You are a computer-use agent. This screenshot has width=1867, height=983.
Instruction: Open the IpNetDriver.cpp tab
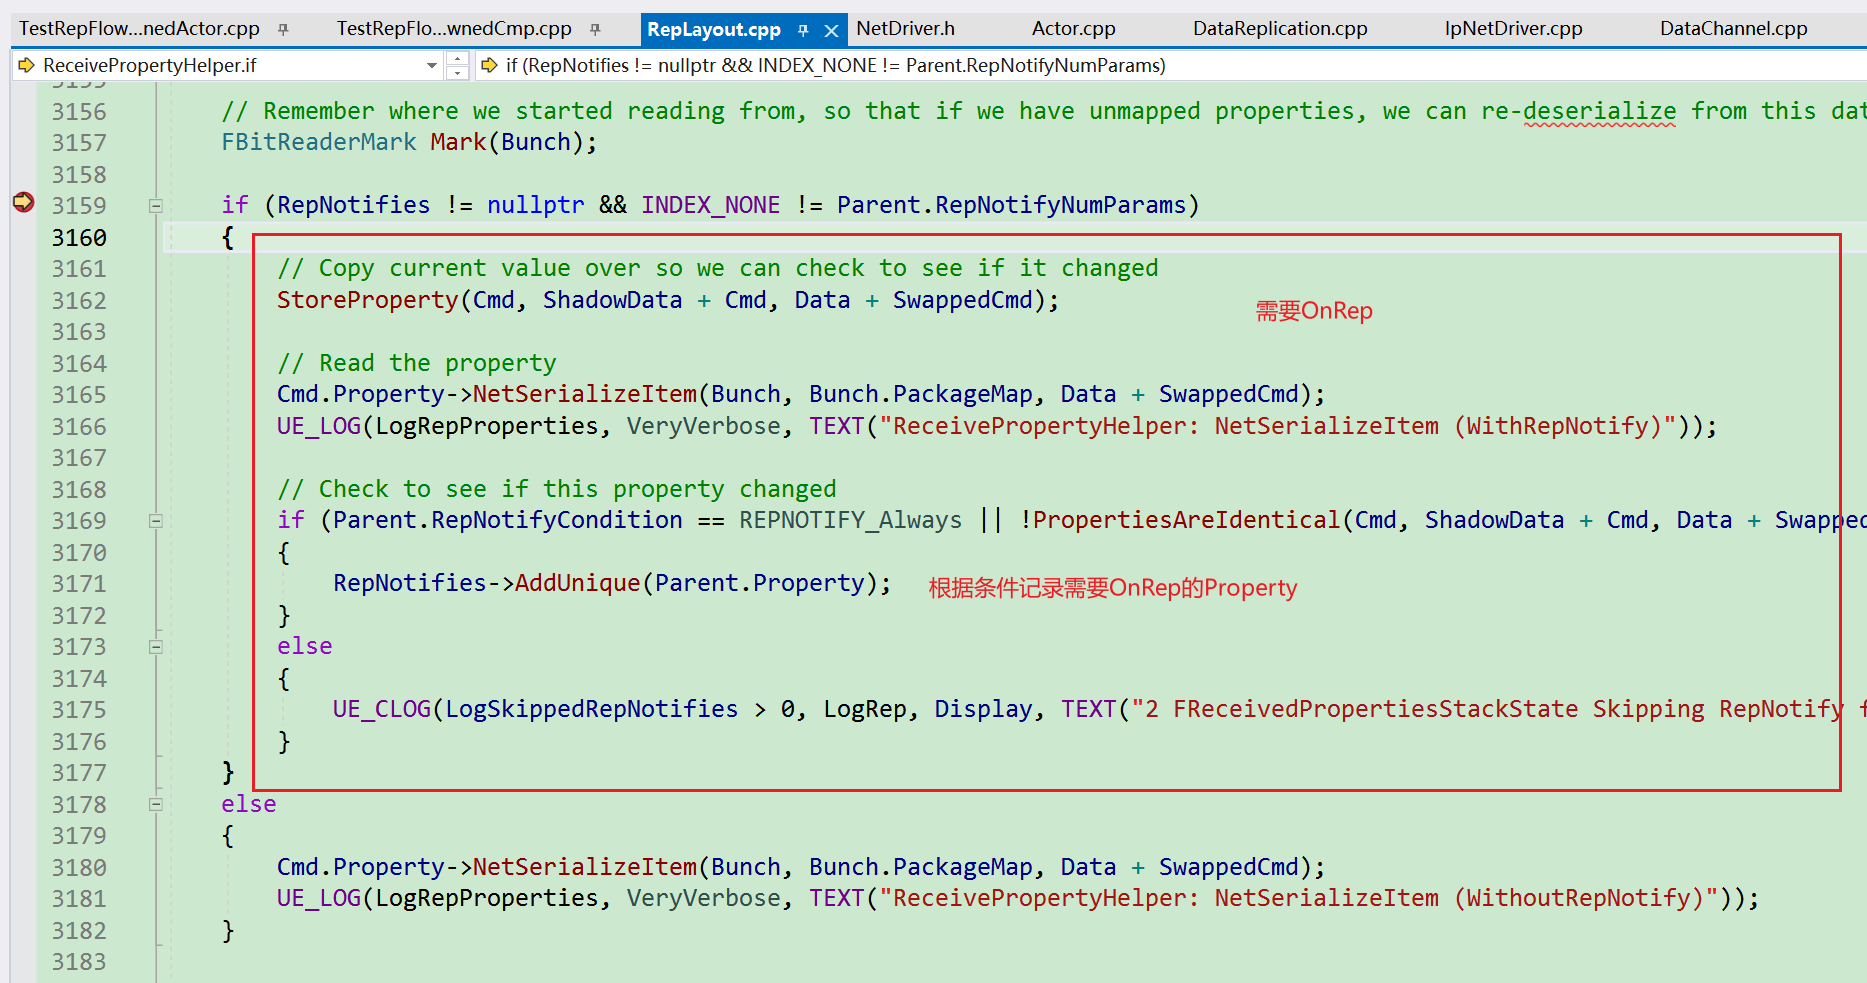tap(1513, 29)
